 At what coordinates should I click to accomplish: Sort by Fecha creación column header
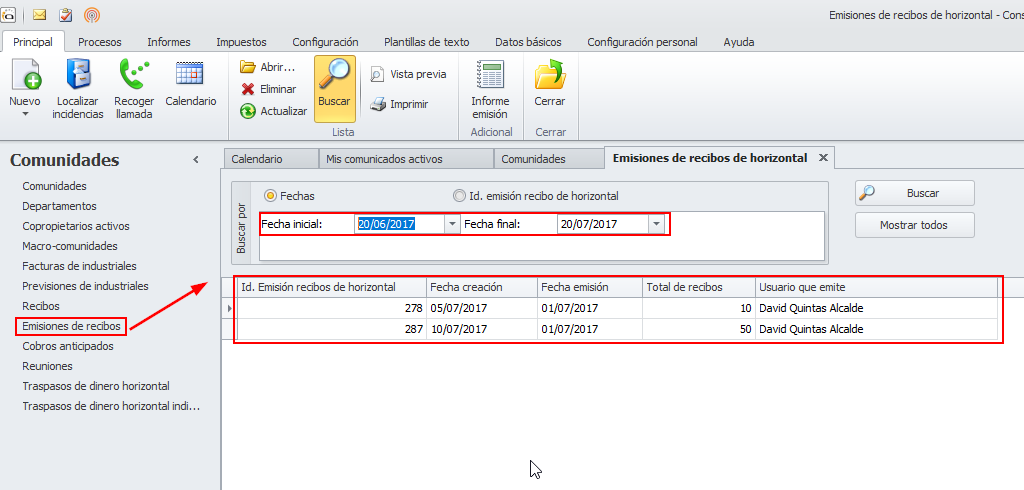(481, 287)
